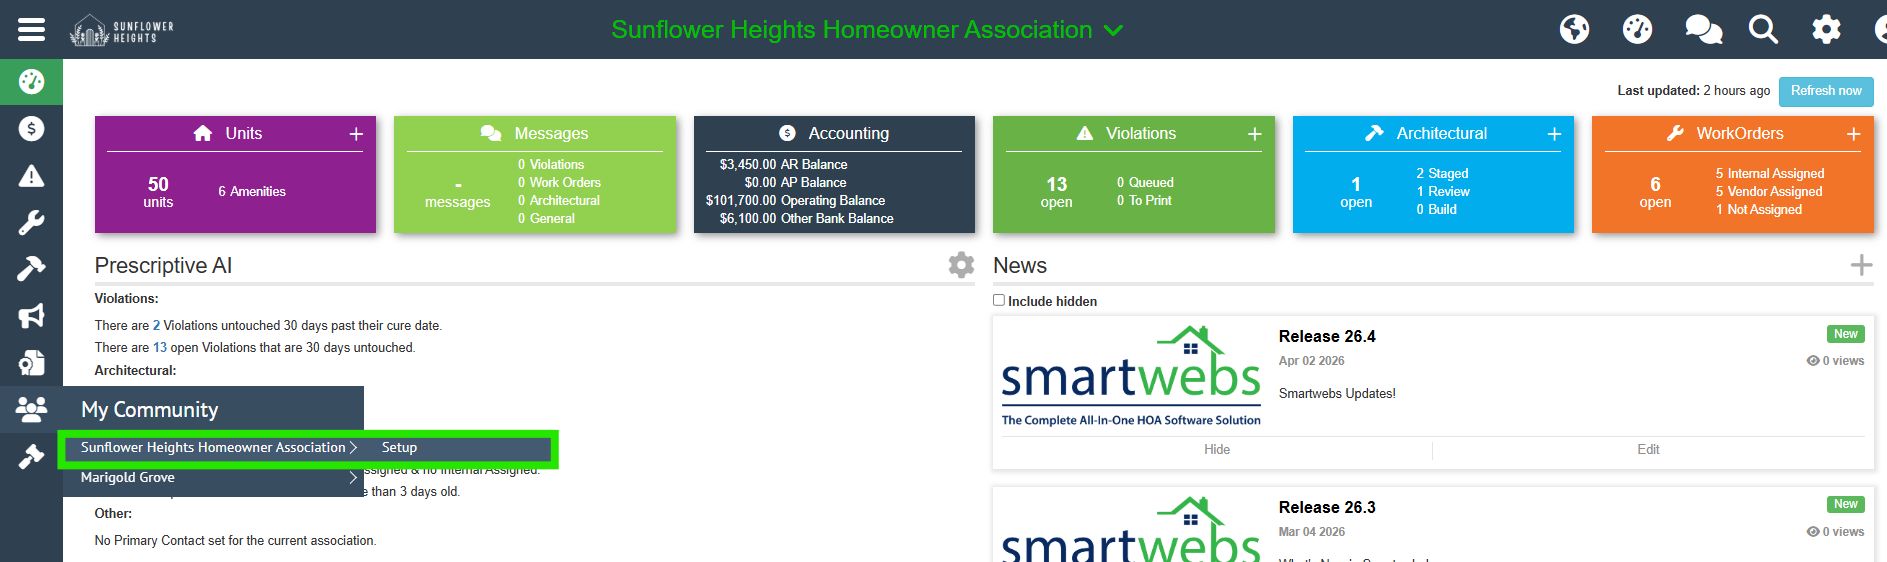Click the search magnifier icon
Screen dimensions: 1887x562
click(1763, 30)
